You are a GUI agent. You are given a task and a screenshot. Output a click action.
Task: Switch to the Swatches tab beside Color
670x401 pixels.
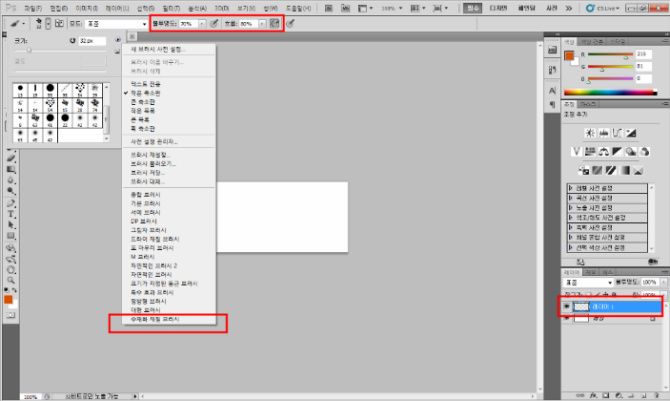(x=592, y=41)
